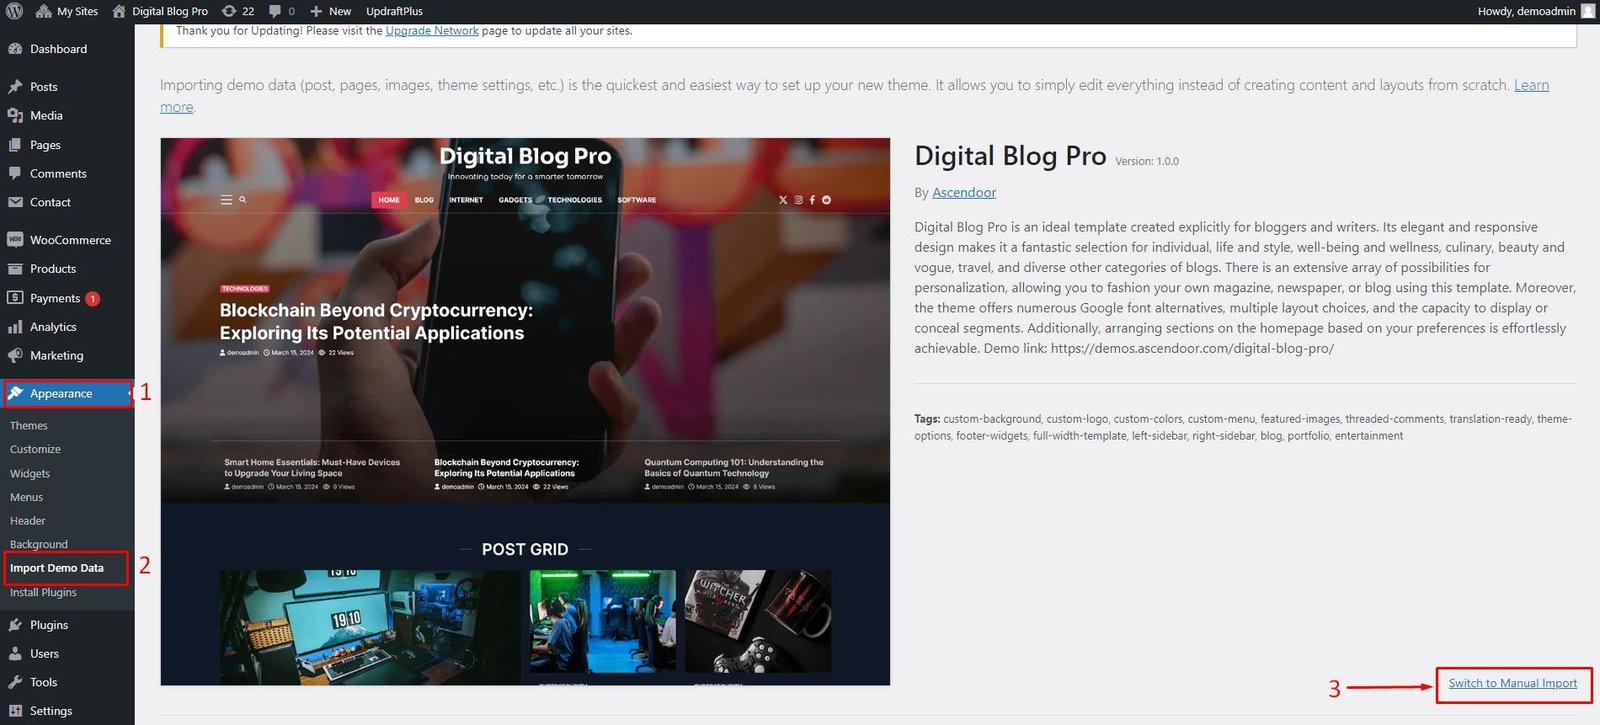This screenshot has width=1600, height=725.
Task: Open the Media menu label
Action: click(x=46, y=116)
